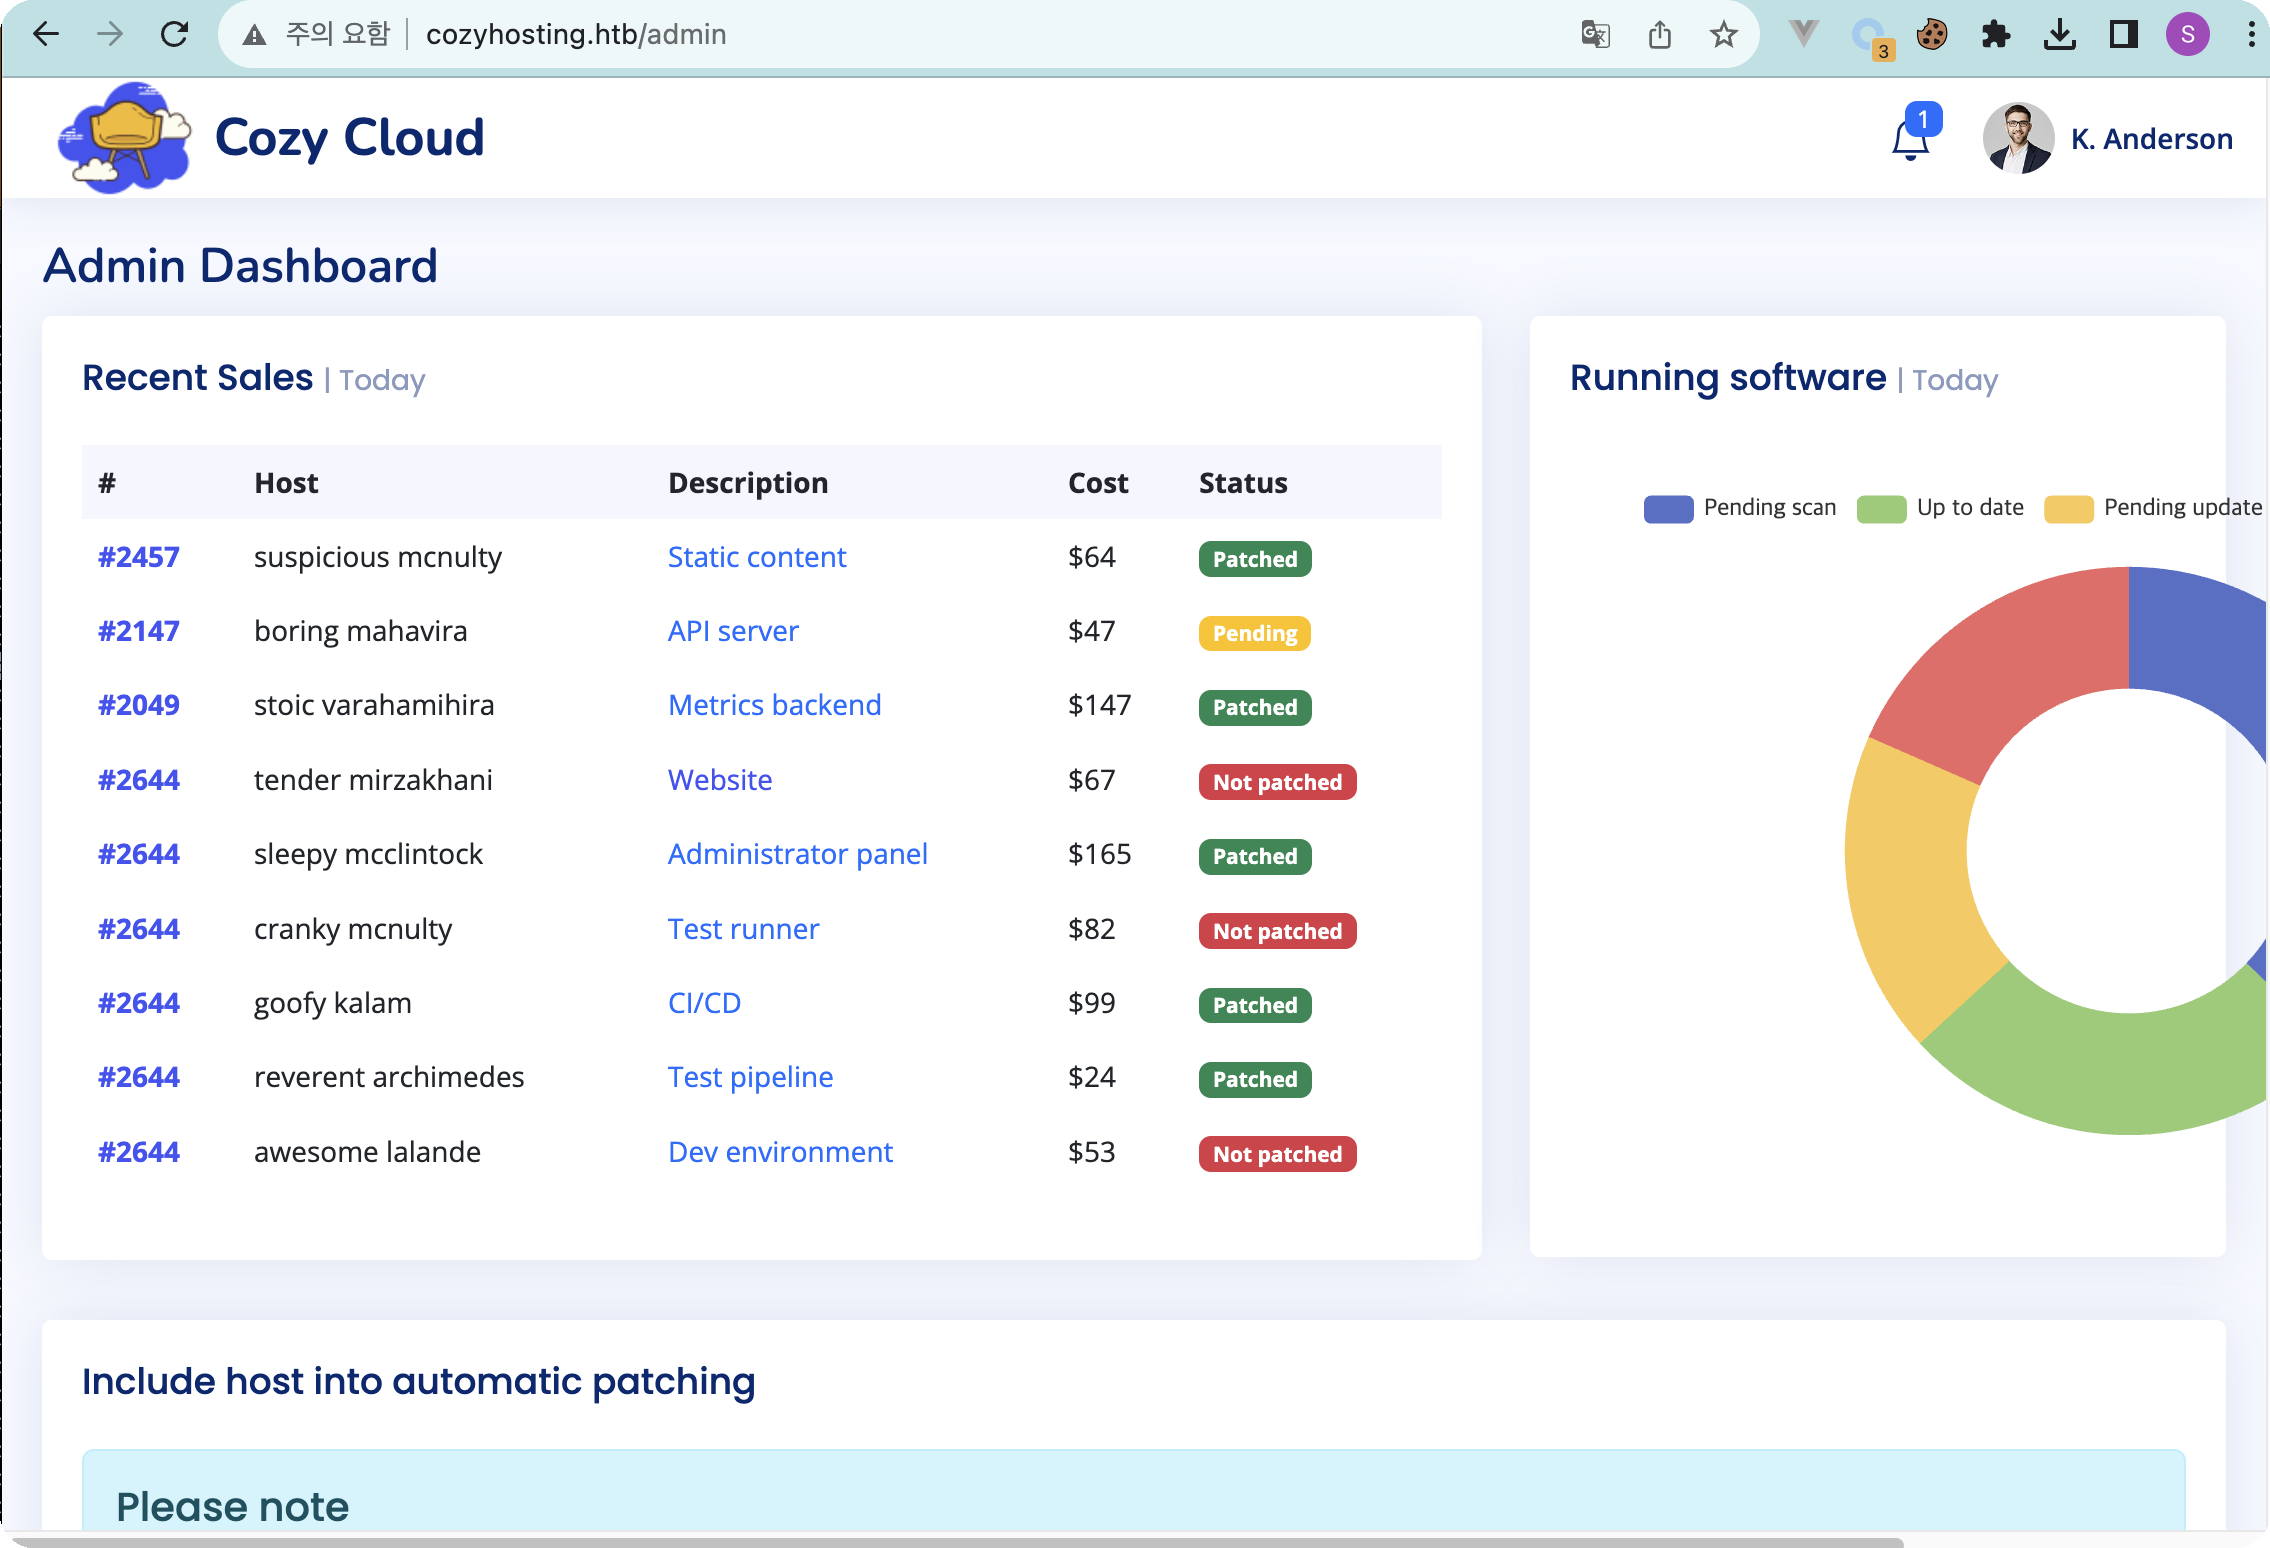Viewport: 2270px width, 1548px height.
Task: Open Chrome three-dot menu
Action: pos(2251,35)
